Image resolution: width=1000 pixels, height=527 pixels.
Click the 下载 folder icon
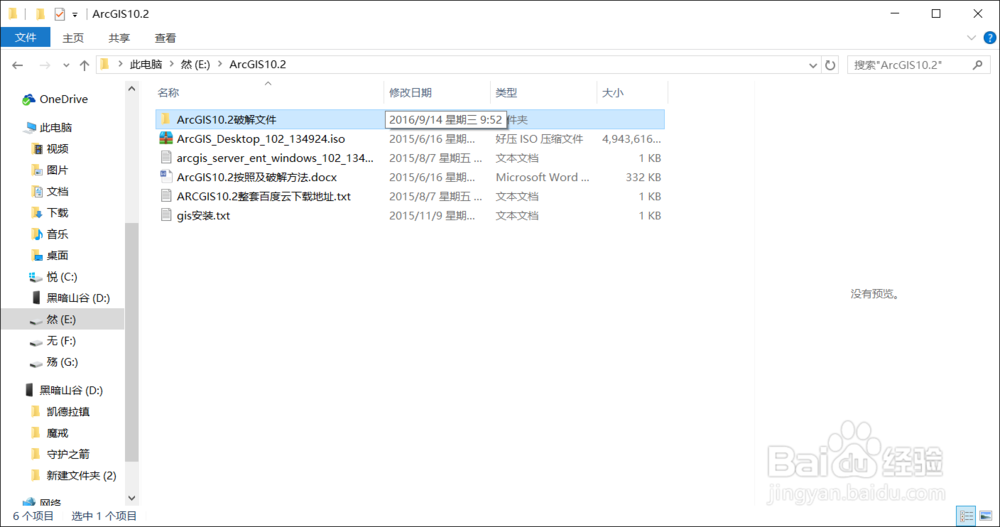tap(37, 212)
